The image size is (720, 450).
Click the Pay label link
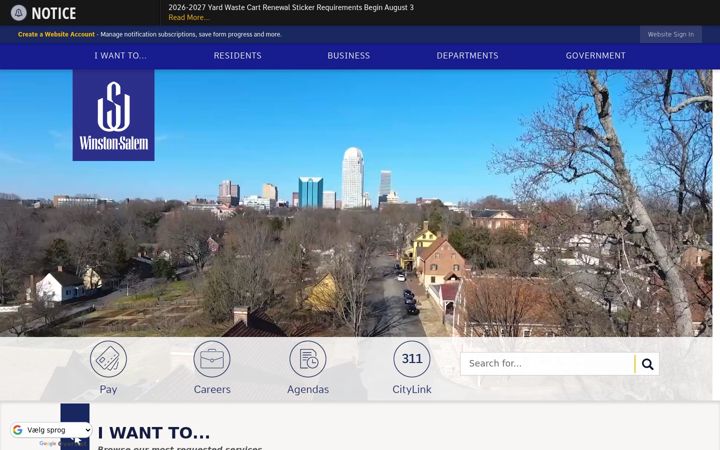click(x=108, y=389)
